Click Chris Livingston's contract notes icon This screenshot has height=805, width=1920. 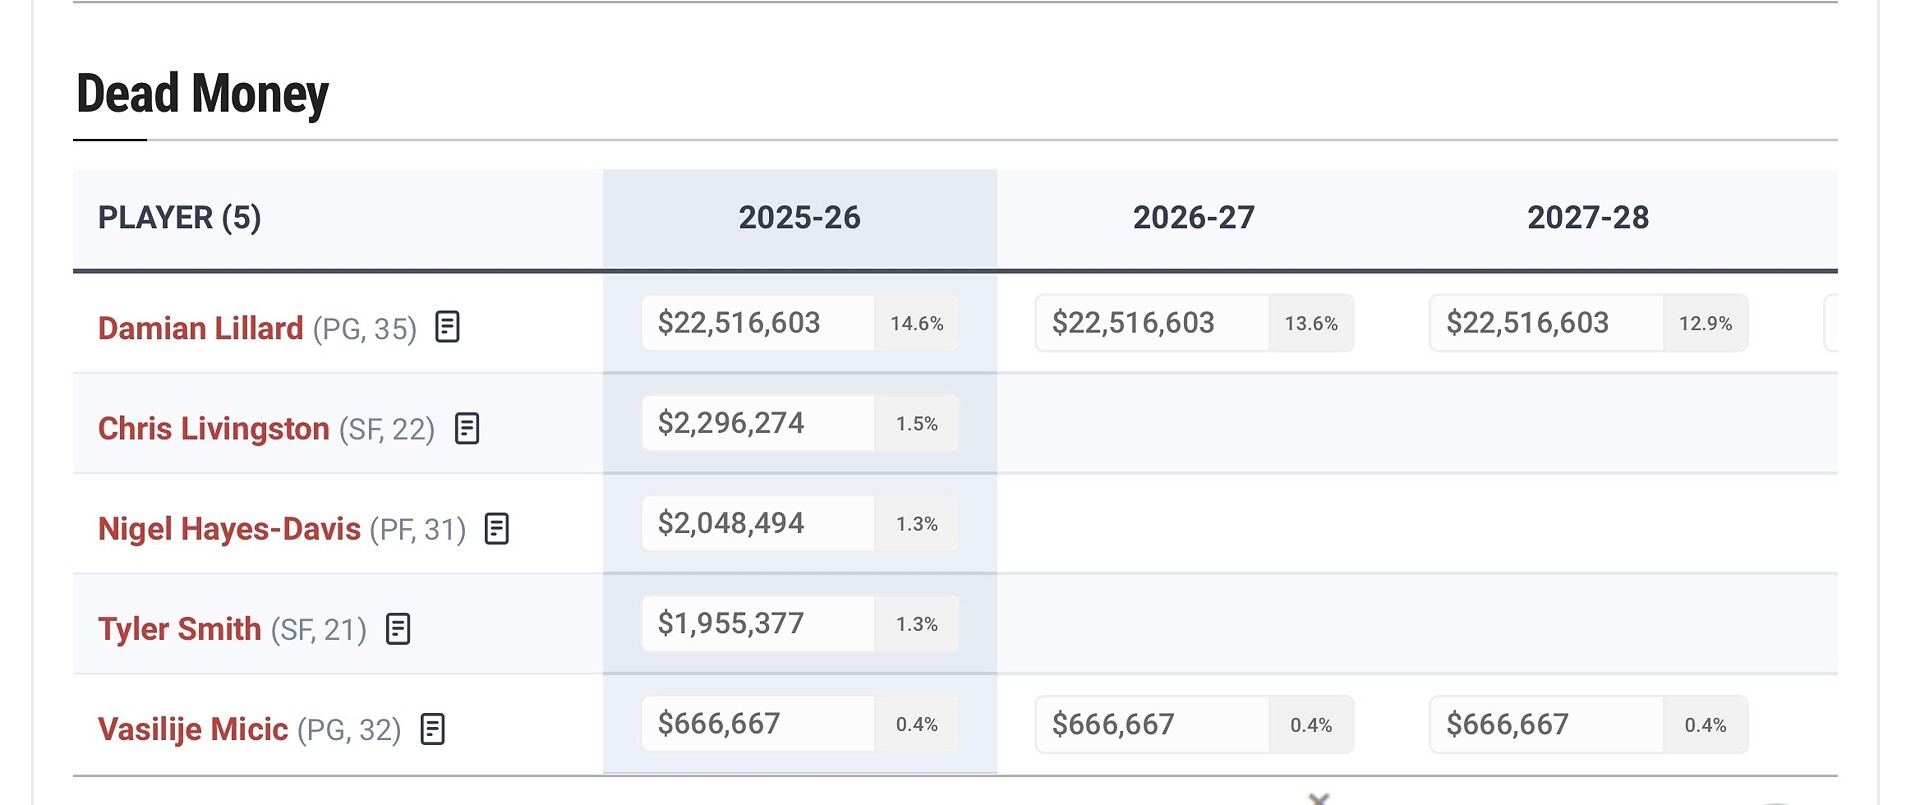pyautogui.click(x=467, y=428)
